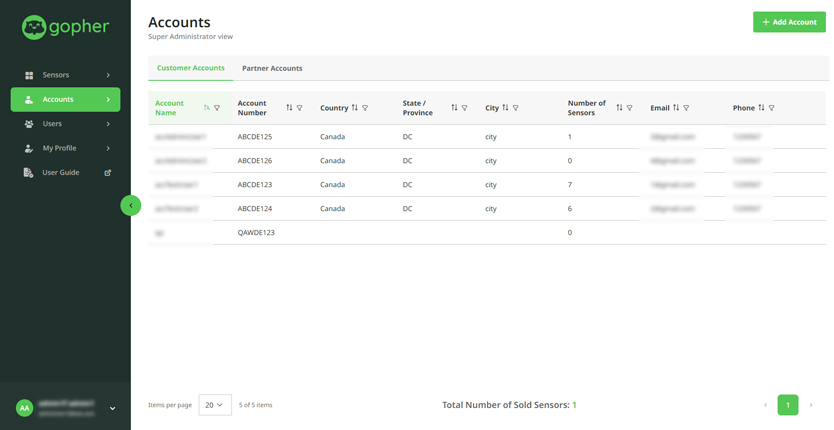The height and width of the screenshot is (430, 834).
Task: Sort the State / Province column
Action: point(454,108)
